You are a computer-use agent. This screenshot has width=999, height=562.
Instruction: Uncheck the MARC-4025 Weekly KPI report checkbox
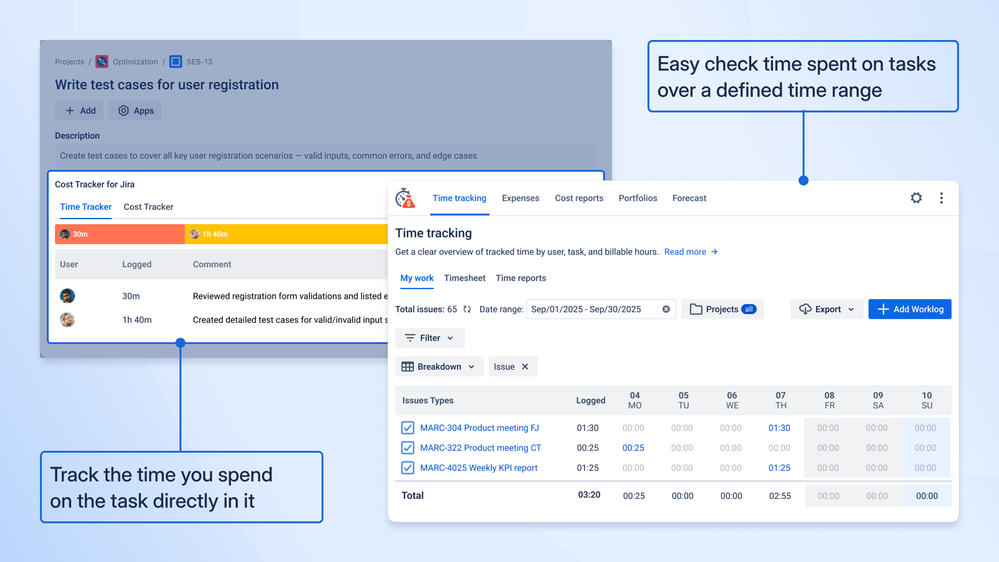point(408,468)
